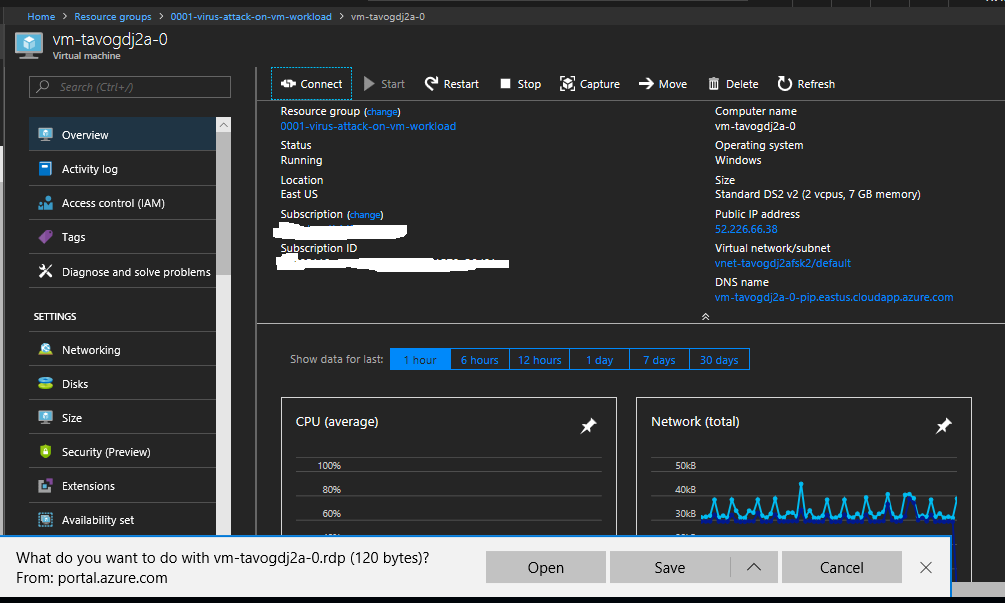Click the greyed Start play icon
This screenshot has height=603, width=1005.
(x=369, y=84)
